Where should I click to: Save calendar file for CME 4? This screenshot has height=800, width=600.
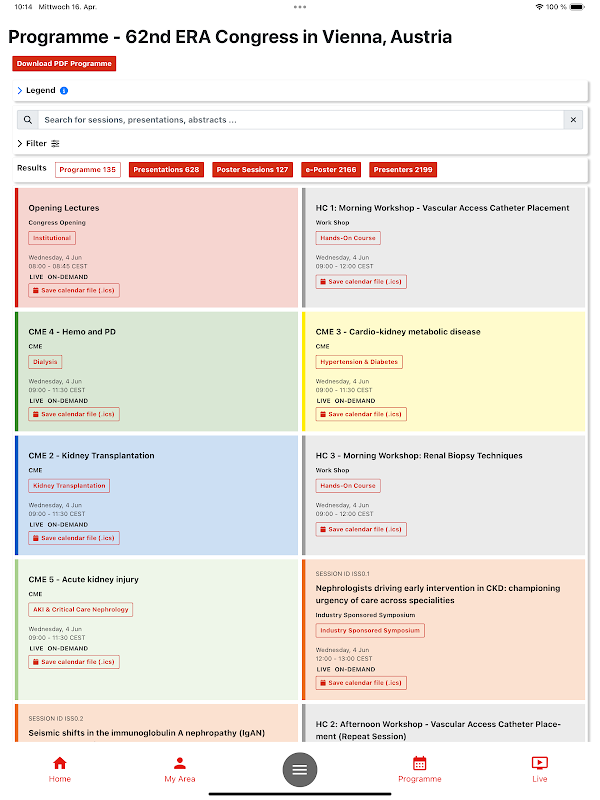point(74,414)
